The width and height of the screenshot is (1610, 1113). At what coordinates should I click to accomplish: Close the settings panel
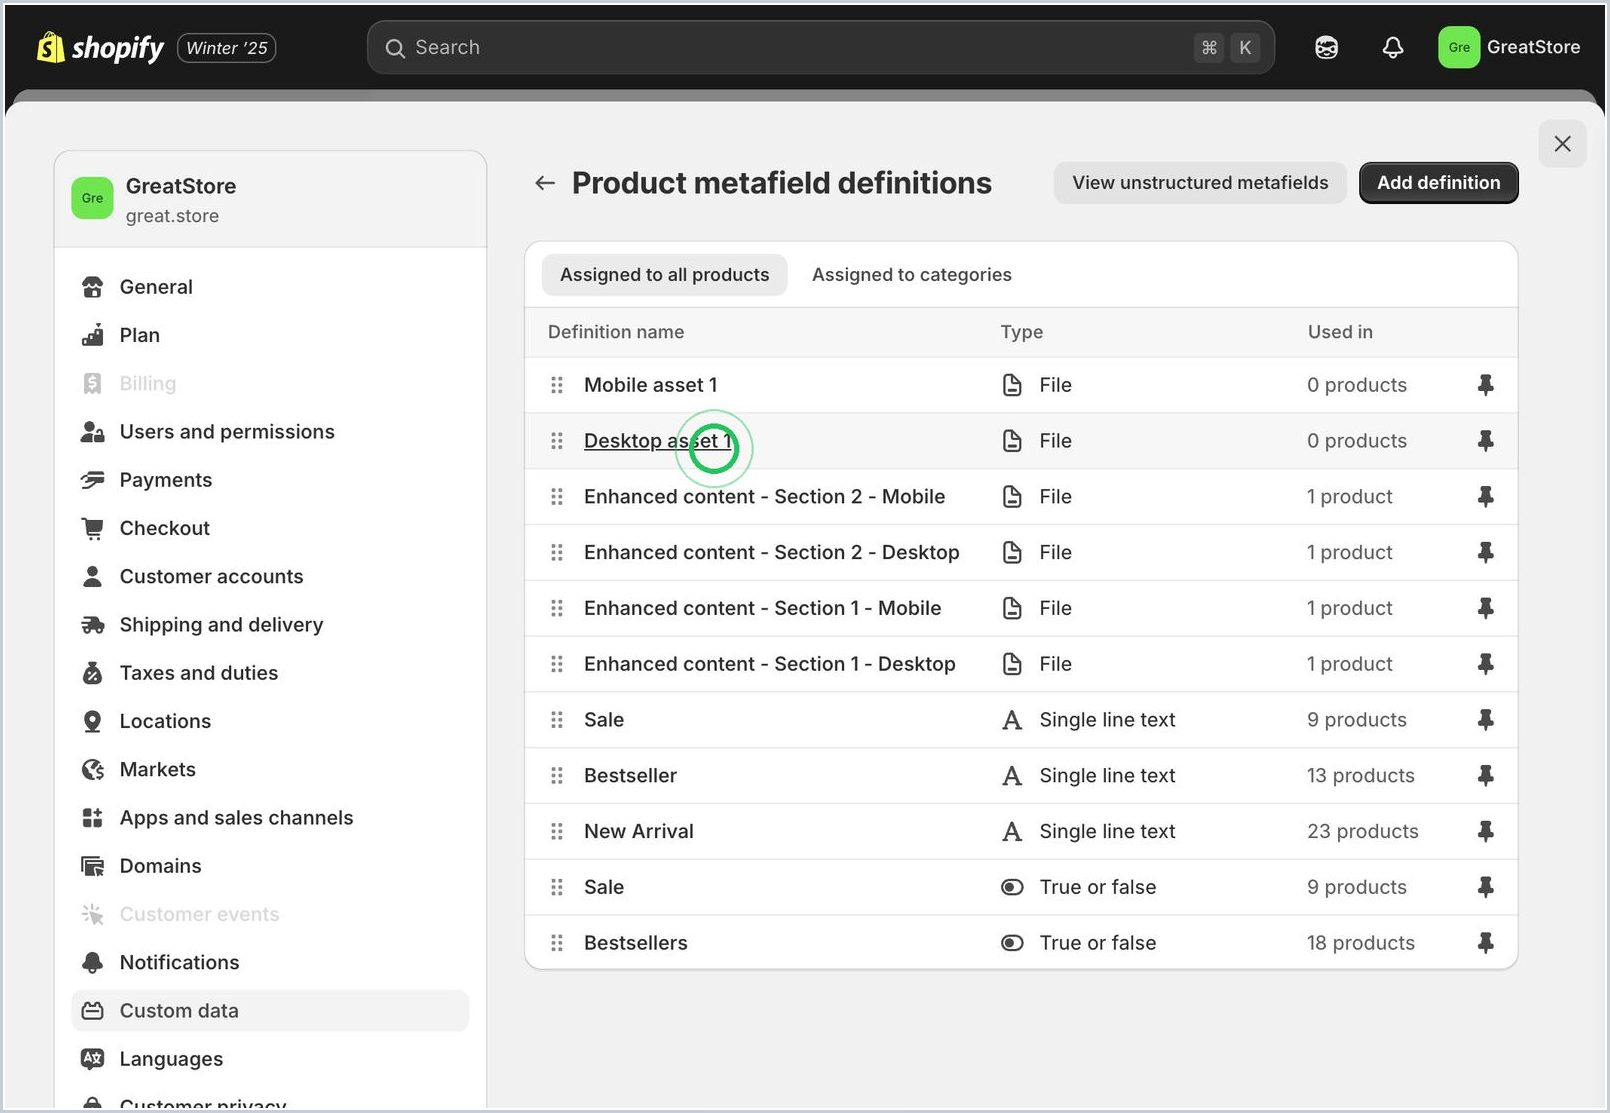tap(1562, 144)
